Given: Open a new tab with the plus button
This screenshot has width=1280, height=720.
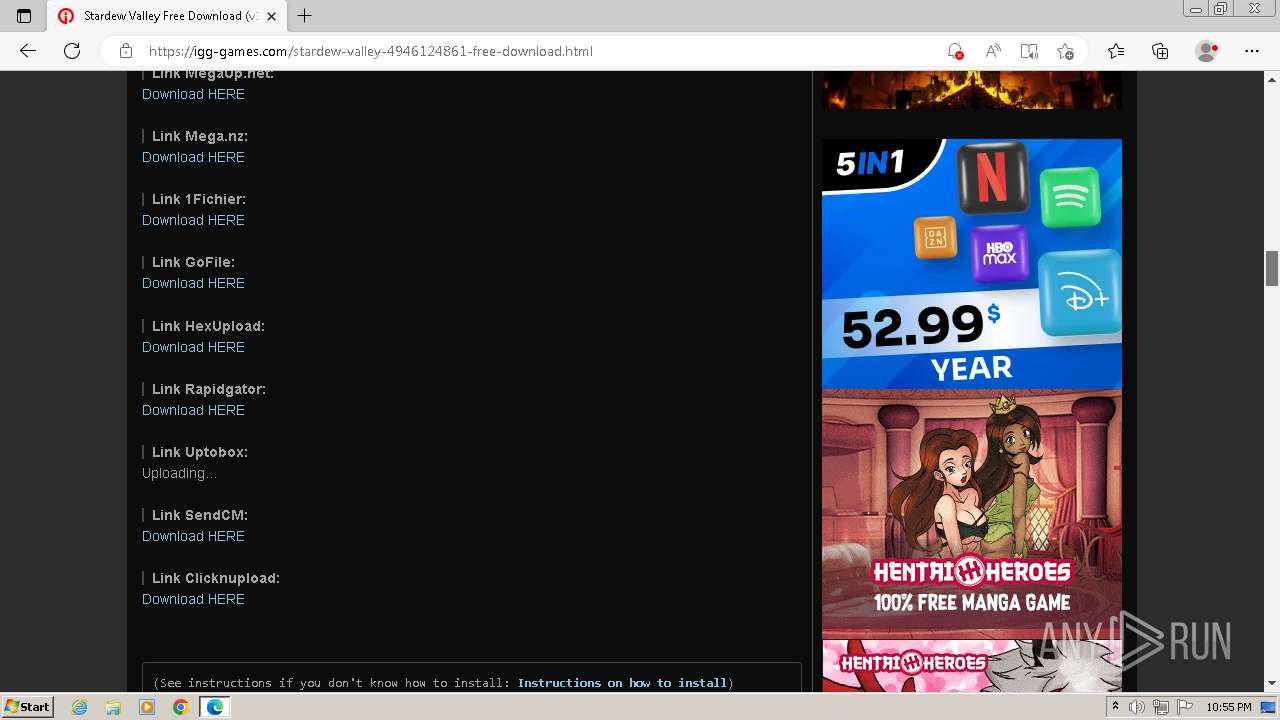Looking at the screenshot, I should click(305, 16).
